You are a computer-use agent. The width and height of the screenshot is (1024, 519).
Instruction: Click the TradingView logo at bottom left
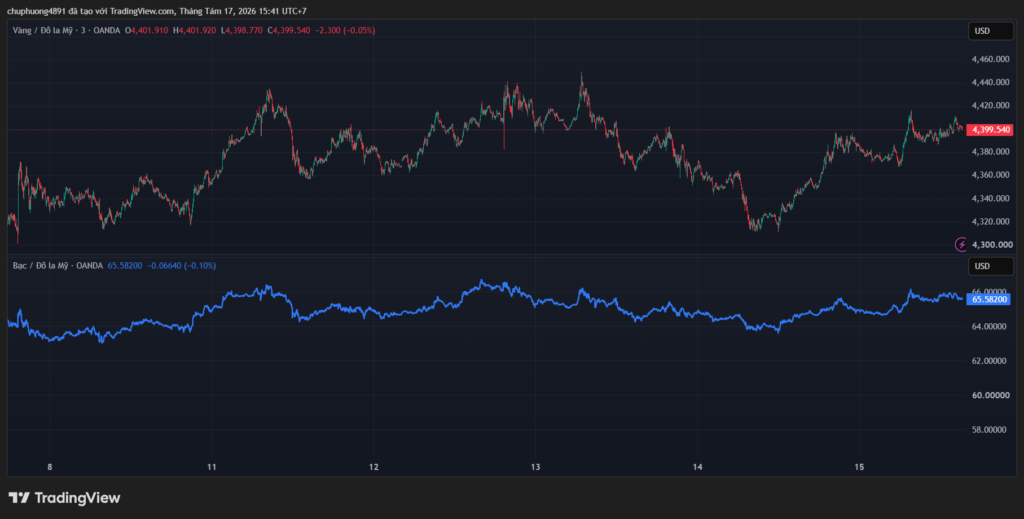click(64, 497)
